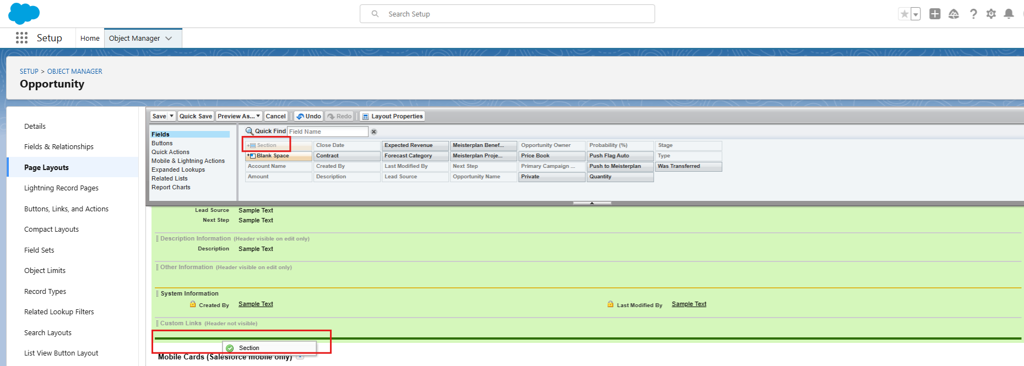Open the Favorites list dropdown arrow

916,14
